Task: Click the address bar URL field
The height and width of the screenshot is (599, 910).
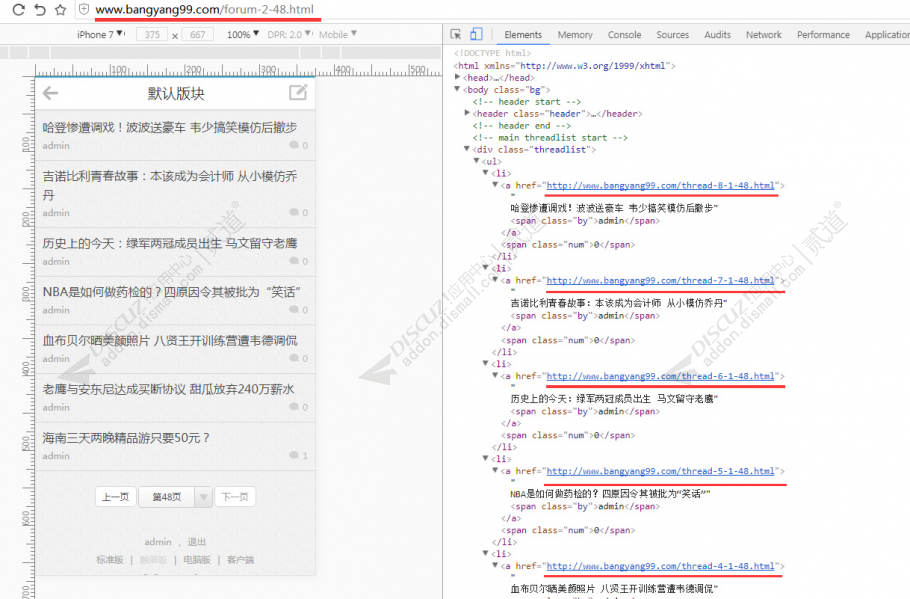Action: click(x=204, y=10)
